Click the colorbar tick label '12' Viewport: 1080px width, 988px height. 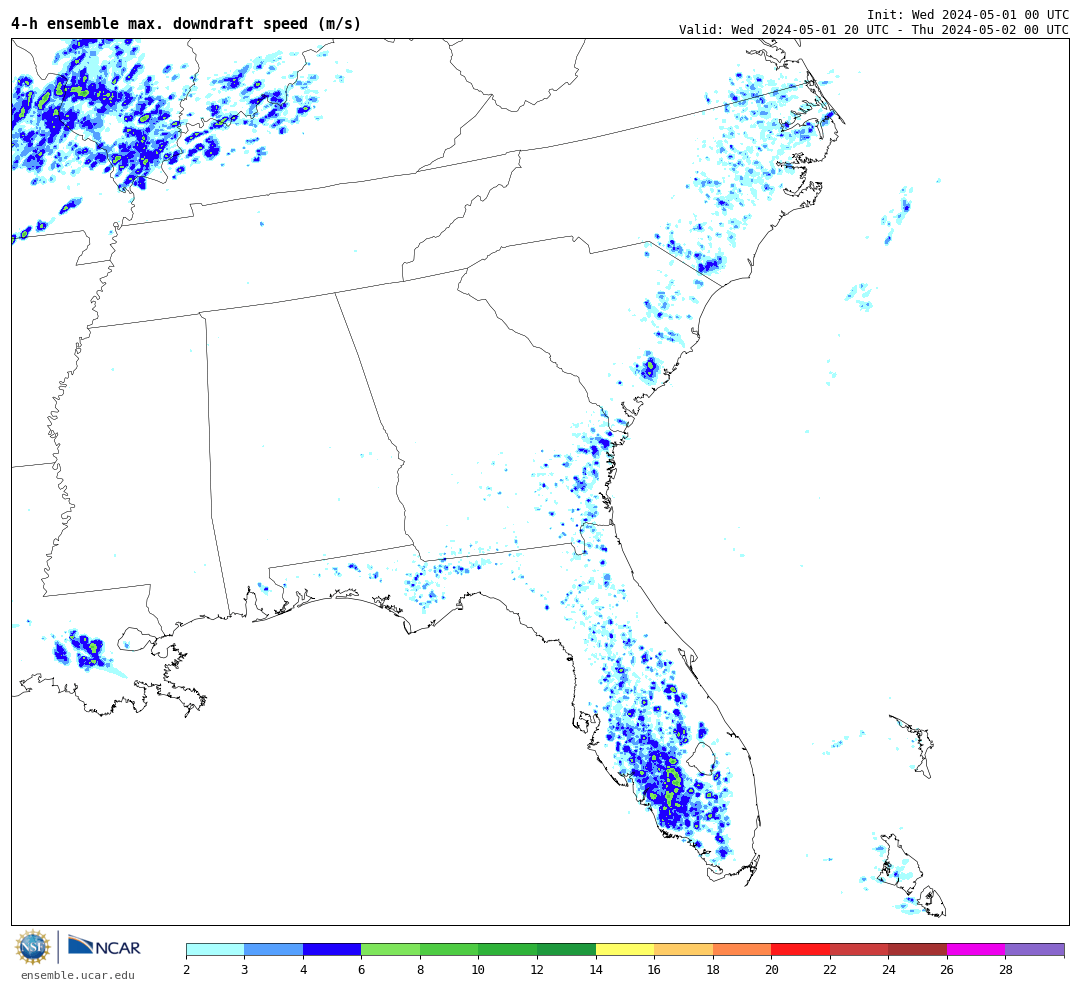coord(537,969)
